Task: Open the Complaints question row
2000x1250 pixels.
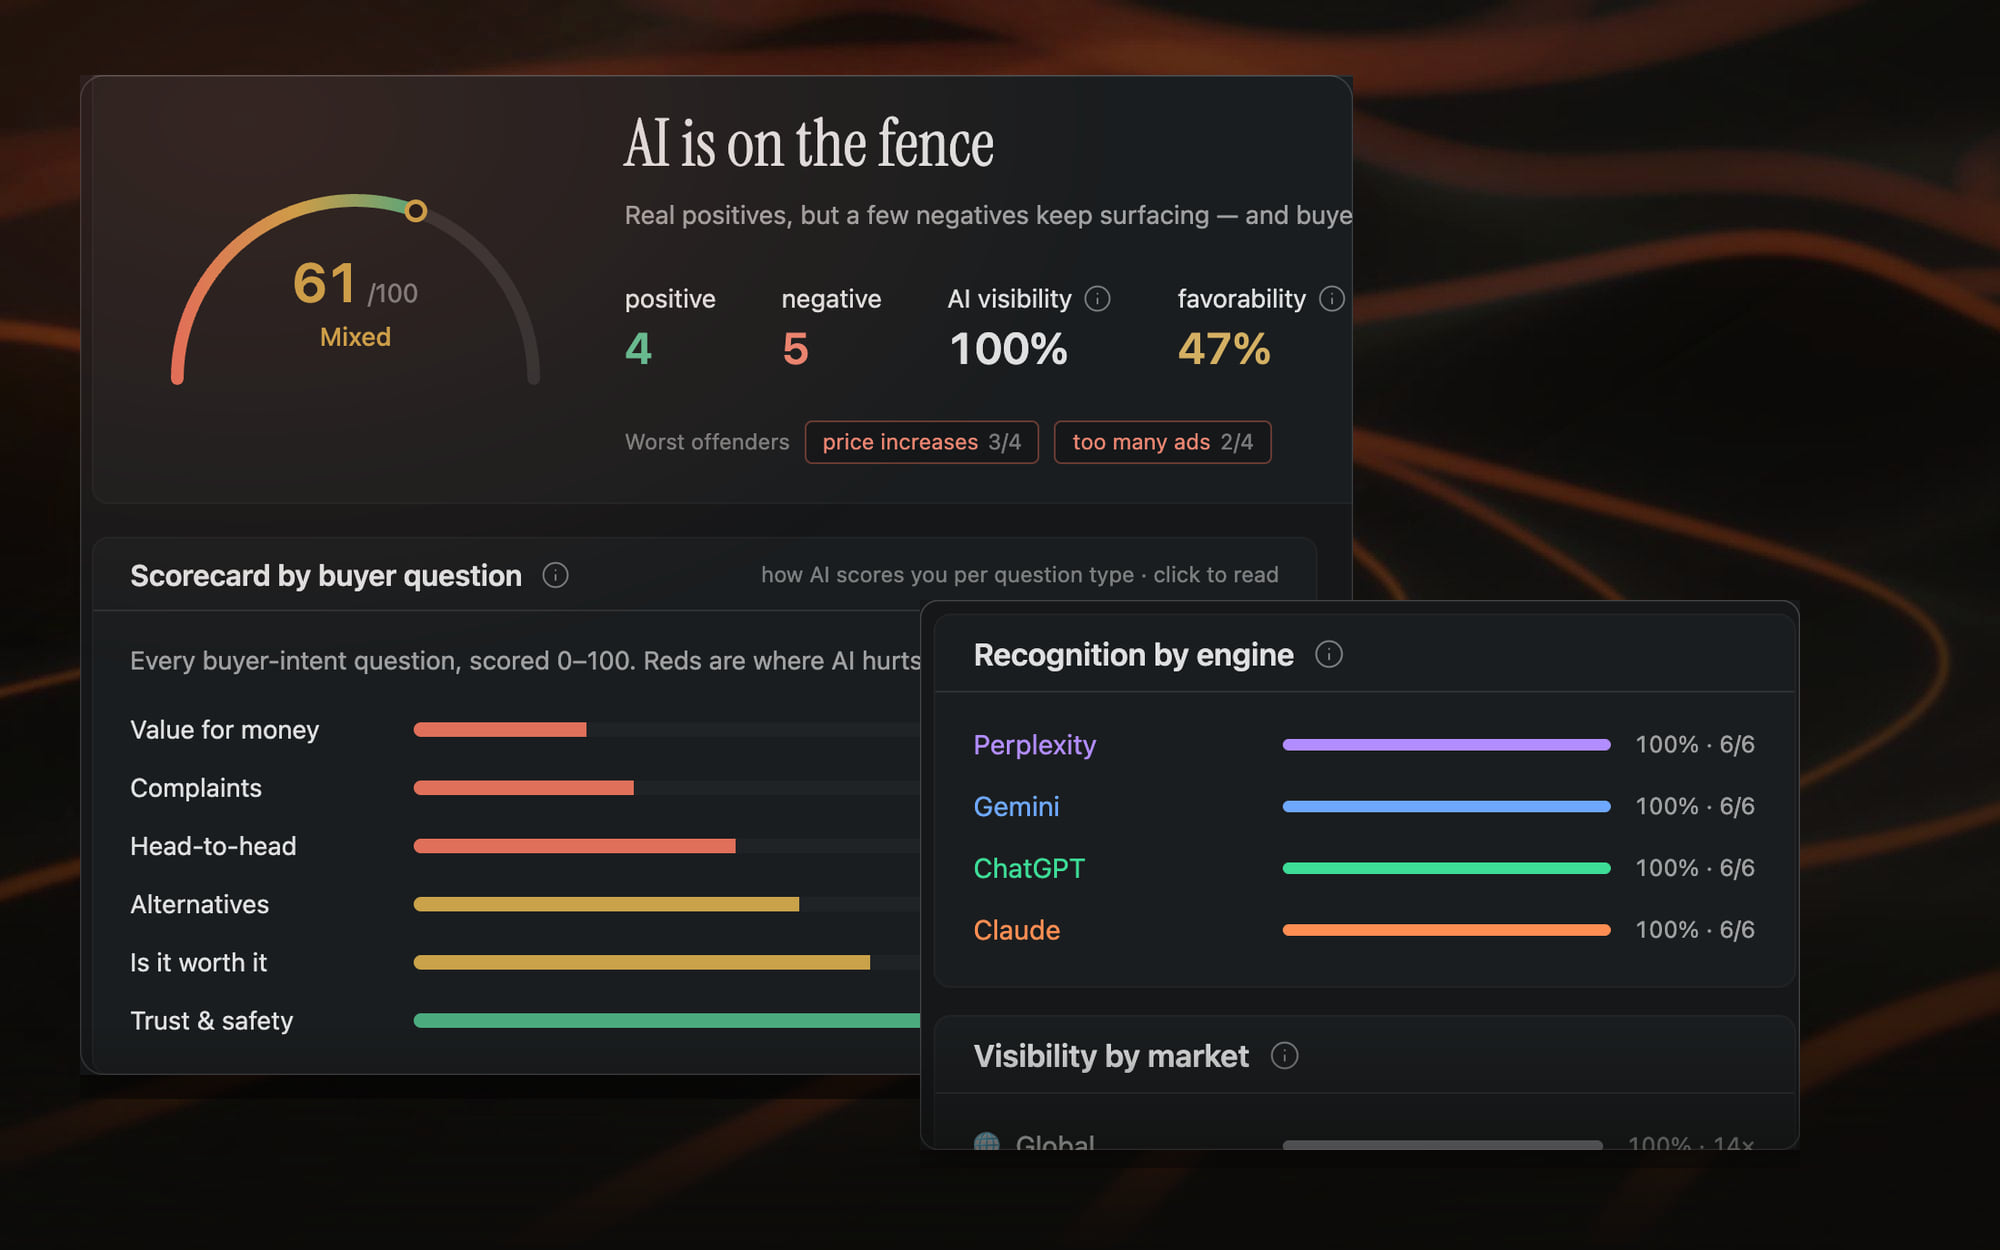Action: pyautogui.click(x=525, y=788)
